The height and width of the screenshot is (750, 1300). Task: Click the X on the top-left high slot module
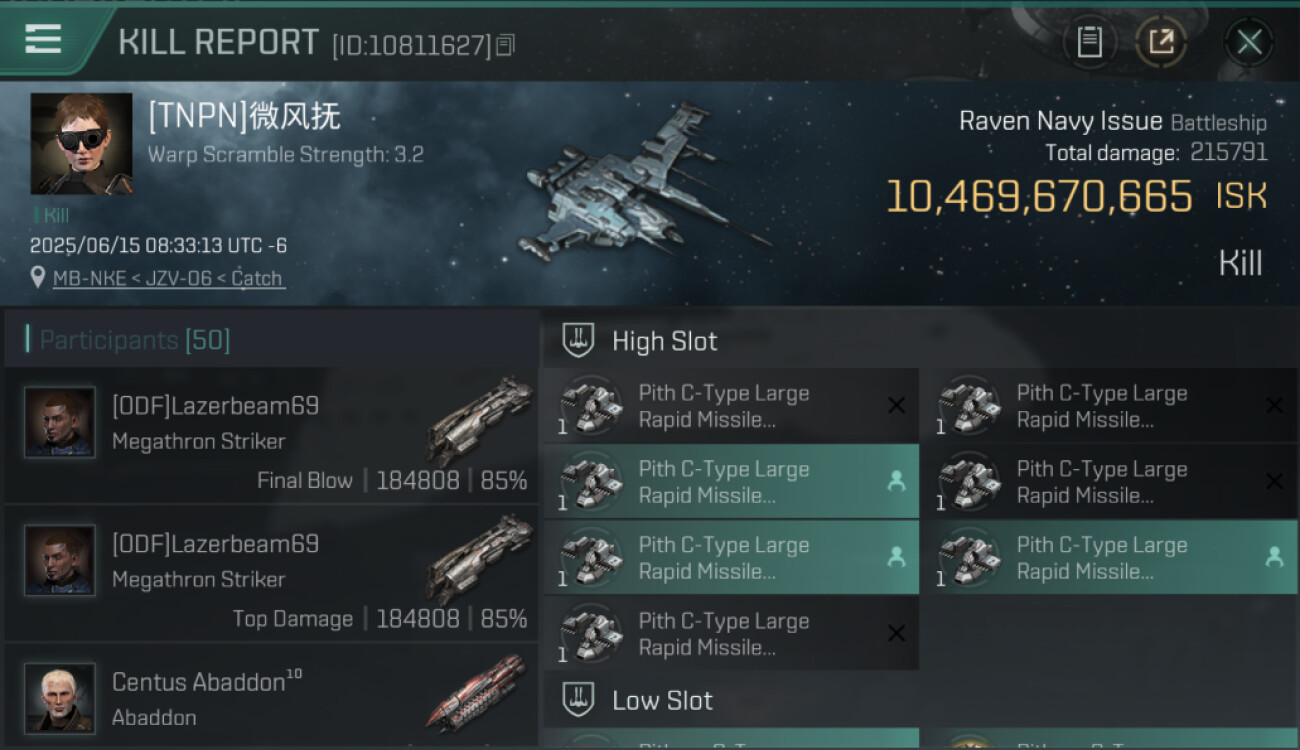(x=896, y=406)
